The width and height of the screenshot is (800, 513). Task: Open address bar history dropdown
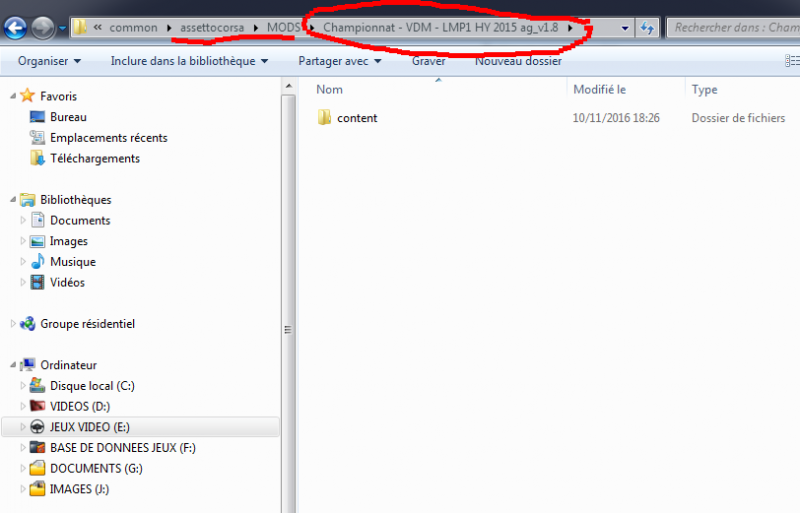pyautogui.click(x=624, y=28)
